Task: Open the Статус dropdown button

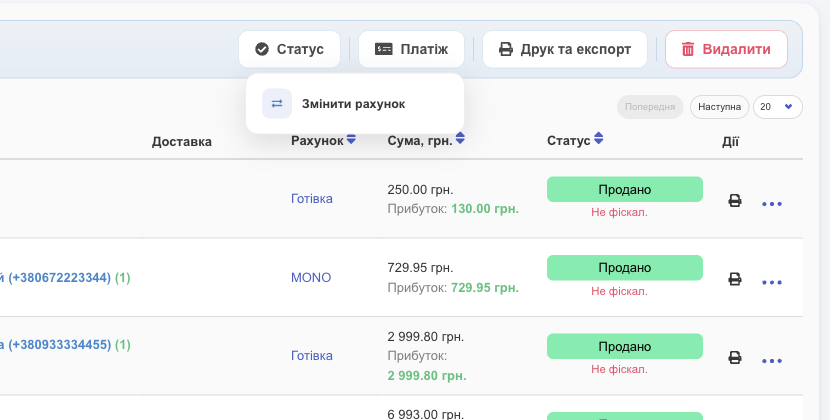Action: tap(289, 49)
